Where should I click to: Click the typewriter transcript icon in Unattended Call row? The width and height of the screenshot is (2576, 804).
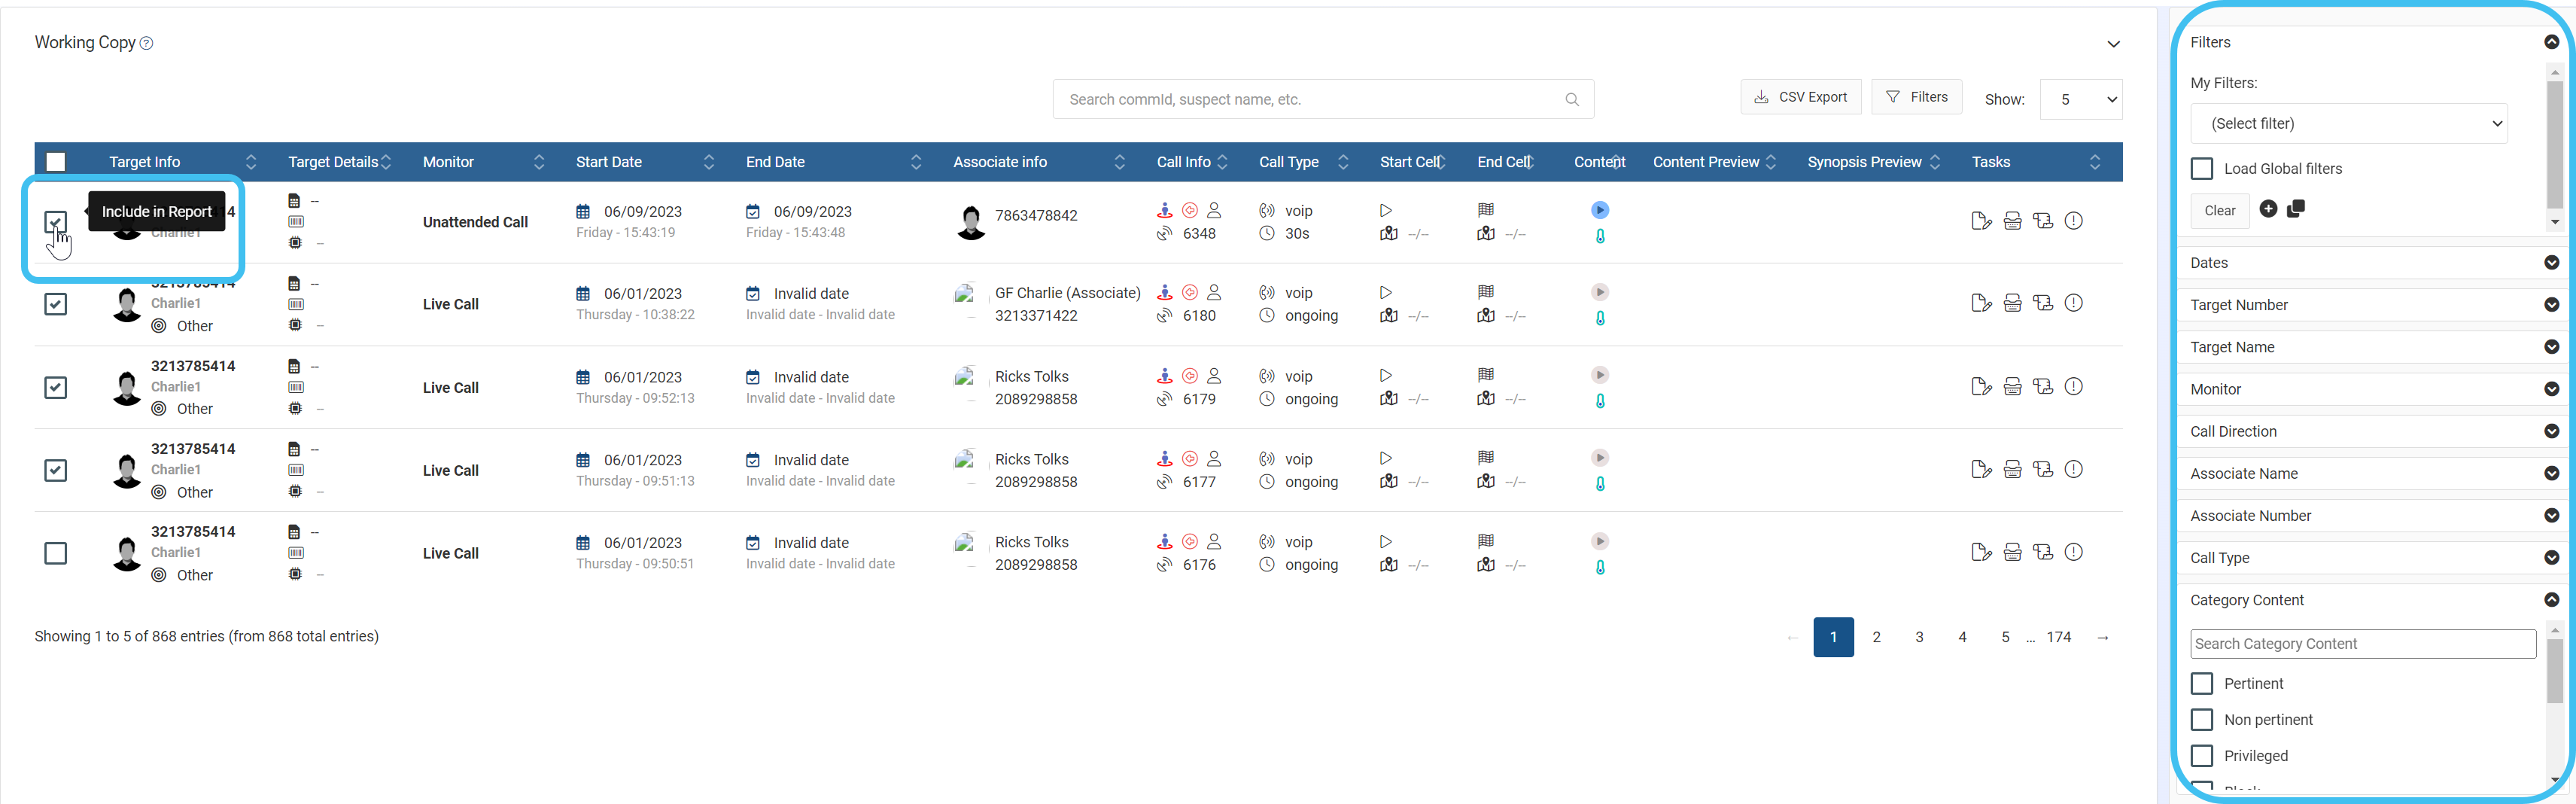click(2012, 221)
